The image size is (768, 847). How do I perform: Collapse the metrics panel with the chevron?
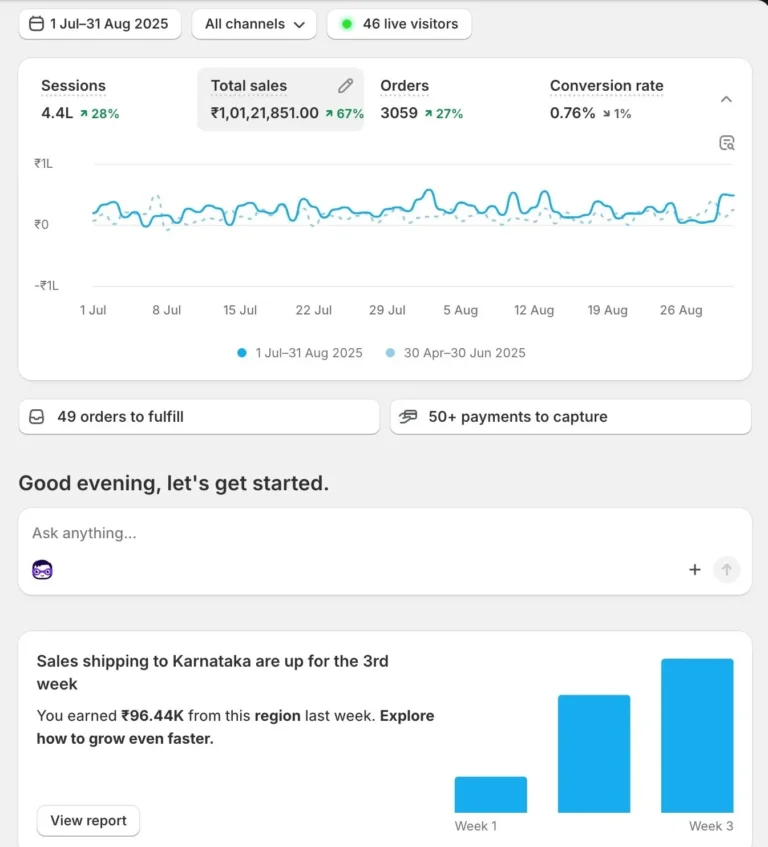pyautogui.click(x=727, y=99)
